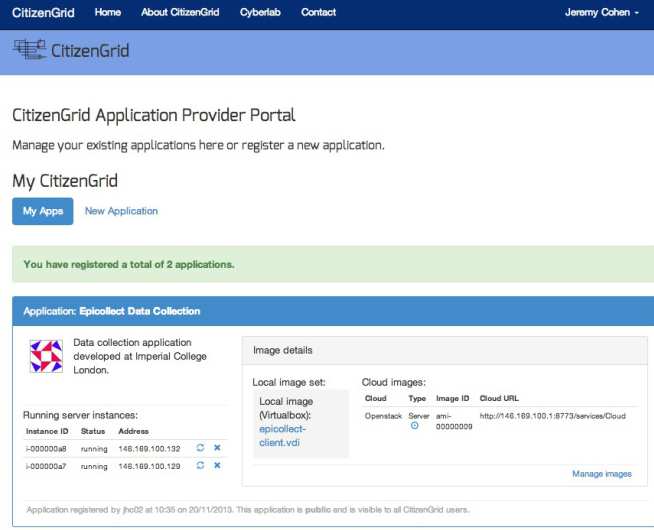Click the Cloud URL for Openstack image

pos(552,415)
